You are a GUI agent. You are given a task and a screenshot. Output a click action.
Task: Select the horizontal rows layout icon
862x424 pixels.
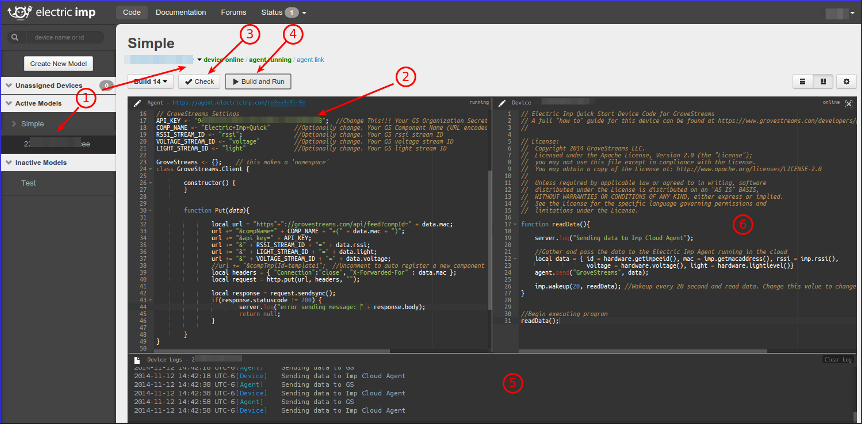pyautogui.click(x=801, y=81)
